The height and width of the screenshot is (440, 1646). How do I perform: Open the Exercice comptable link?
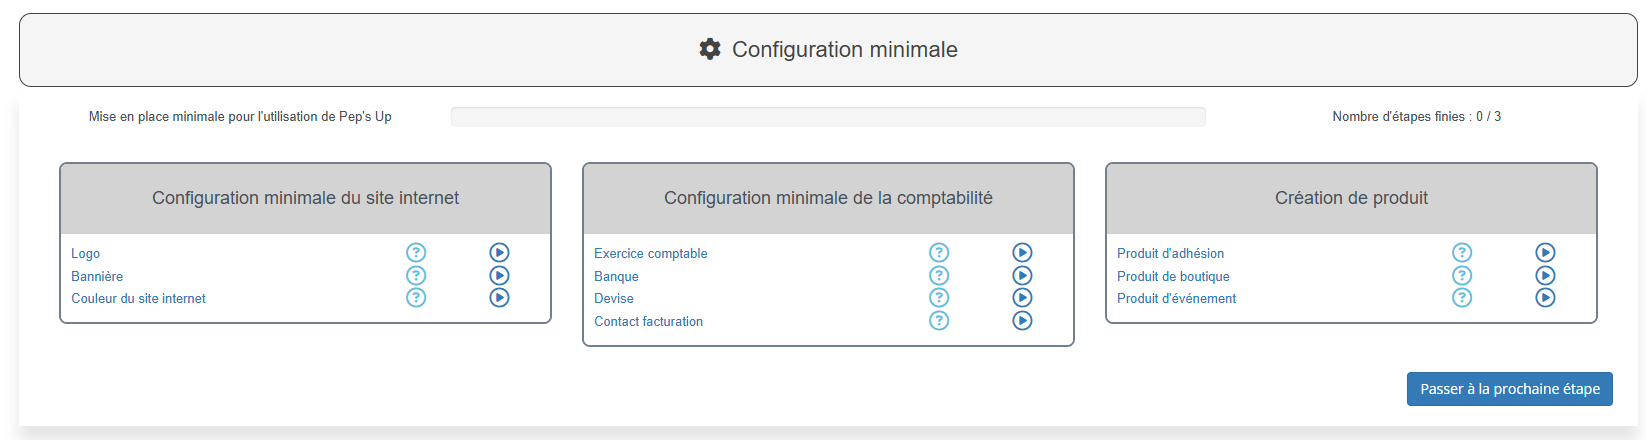(x=650, y=254)
